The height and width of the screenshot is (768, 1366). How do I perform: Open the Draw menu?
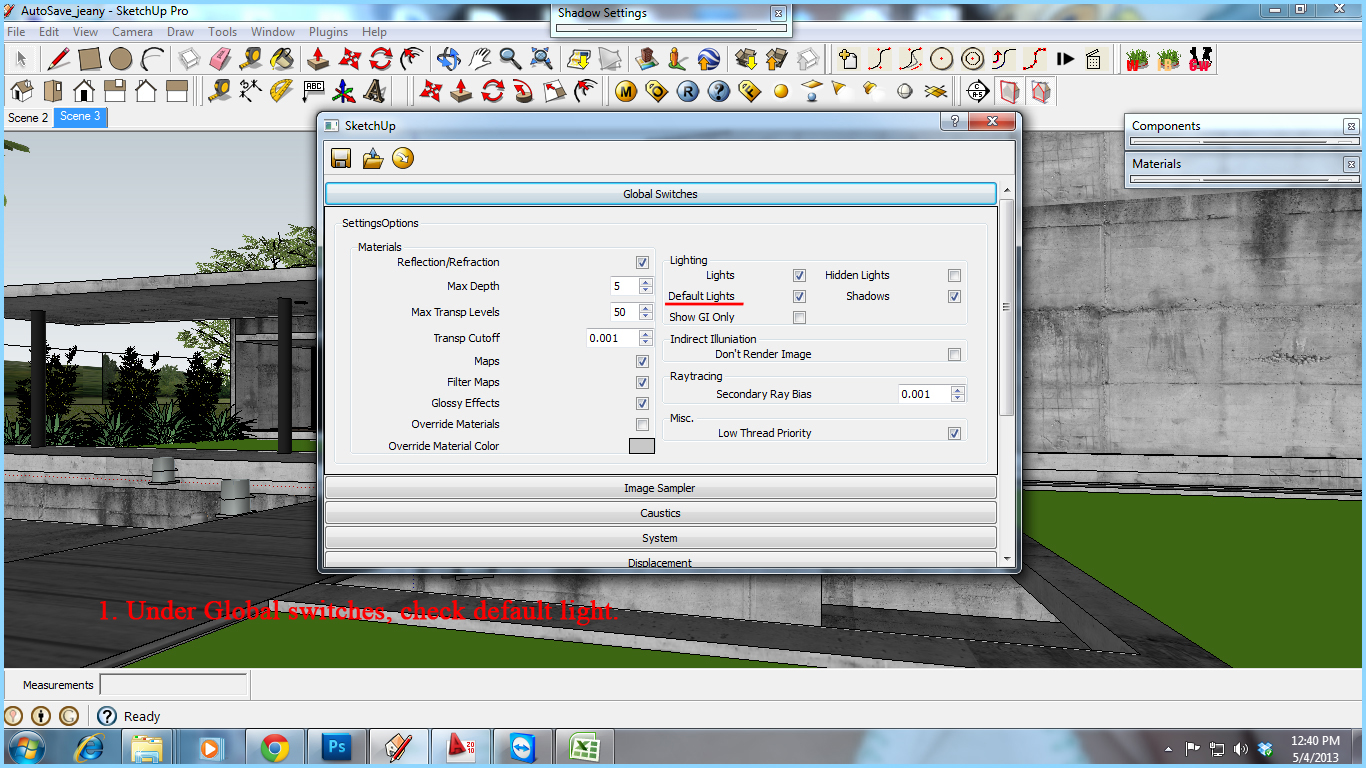point(181,32)
